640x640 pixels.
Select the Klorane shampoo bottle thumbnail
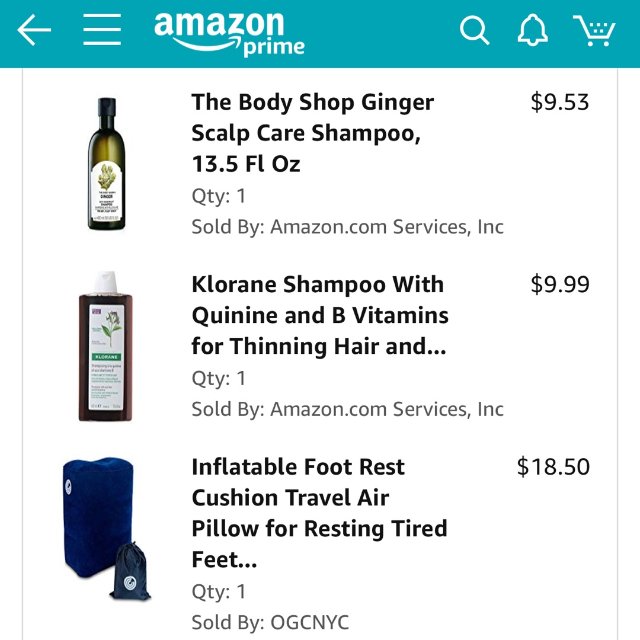point(106,345)
